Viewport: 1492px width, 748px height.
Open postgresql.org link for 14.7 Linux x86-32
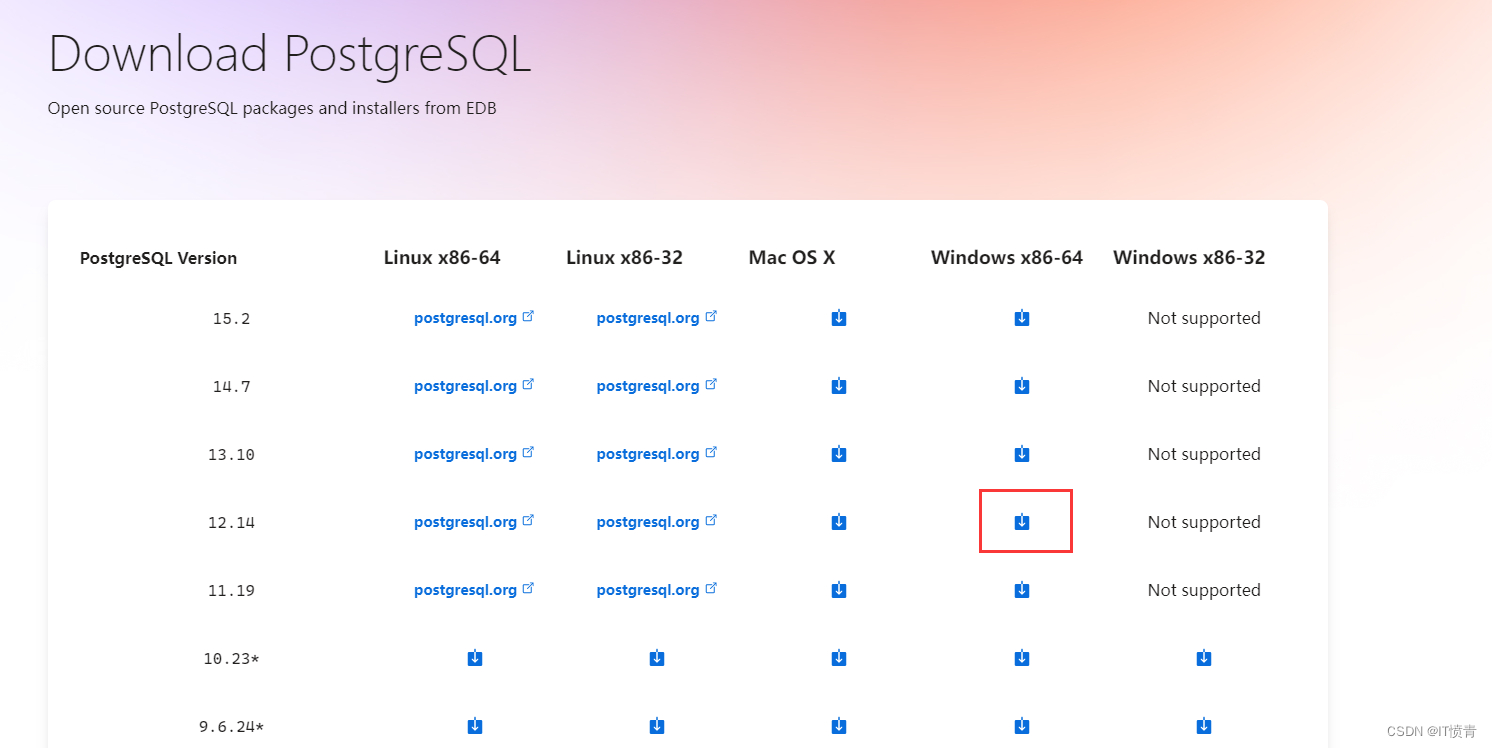tap(657, 386)
